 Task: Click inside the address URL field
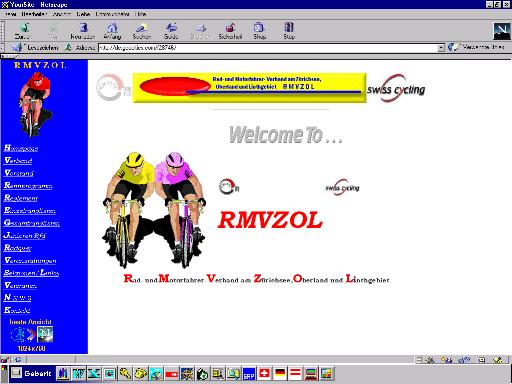pyautogui.click(x=268, y=48)
